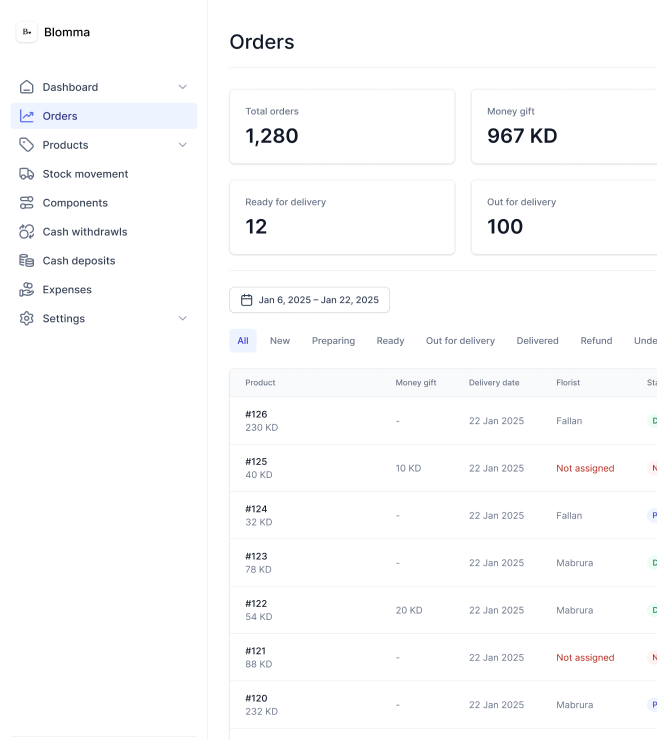Click the Expenses hand icon
This screenshot has height=740, width=657.
tap(27, 290)
